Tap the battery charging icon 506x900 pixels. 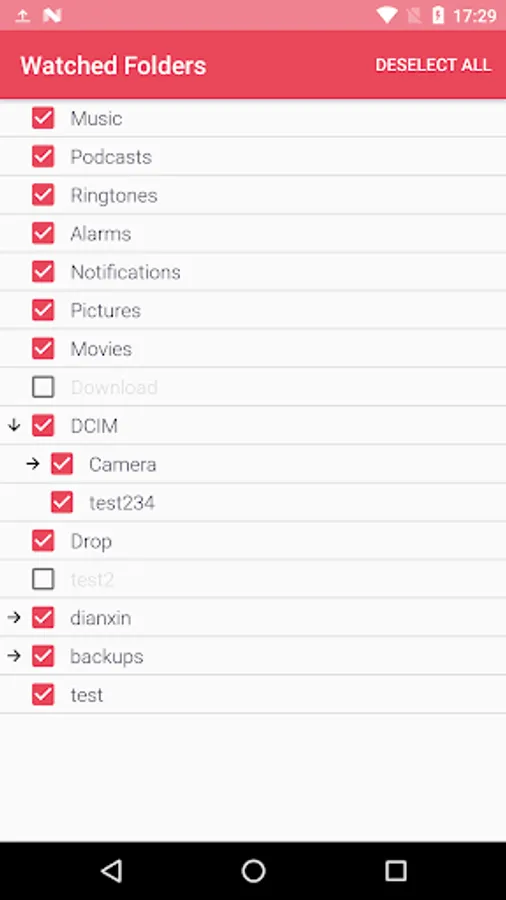click(x=438, y=15)
